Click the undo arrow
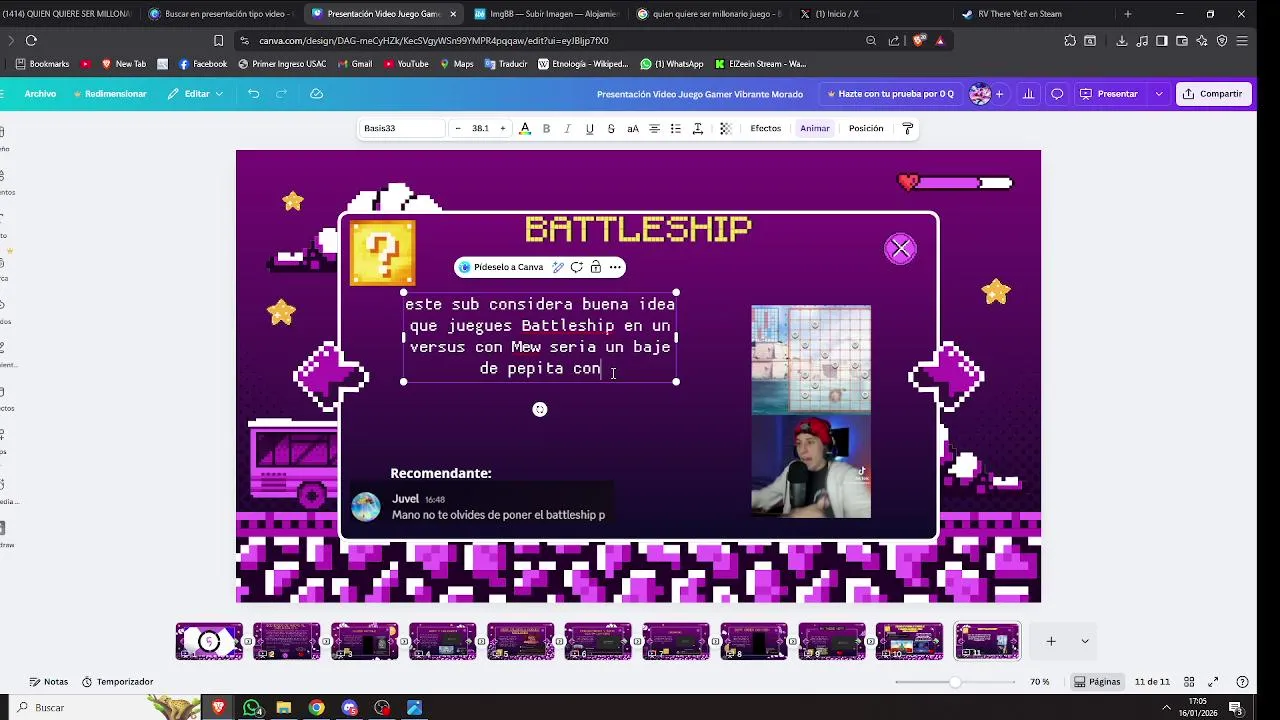The image size is (1280, 720). pyautogui.click(x=254, y=94)
